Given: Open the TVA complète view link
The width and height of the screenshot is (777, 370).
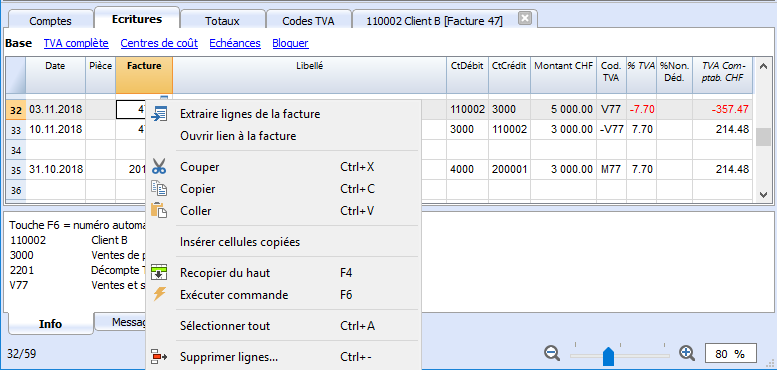Looking at the screenshot, I should (76, 43).
